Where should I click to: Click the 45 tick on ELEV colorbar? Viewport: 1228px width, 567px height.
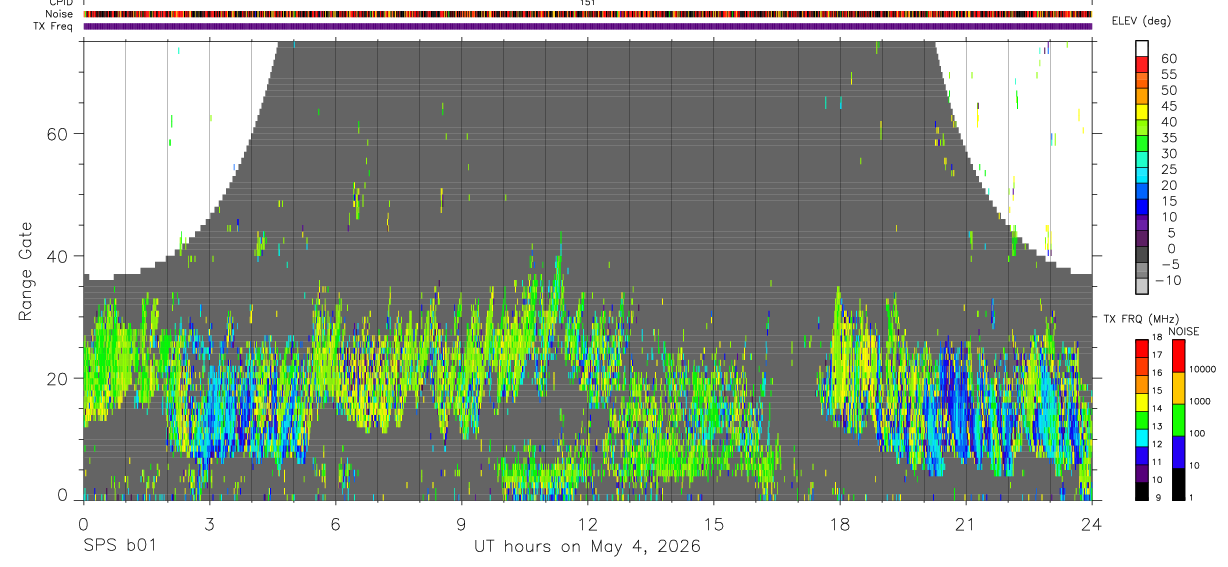[x=1167, y=106]
